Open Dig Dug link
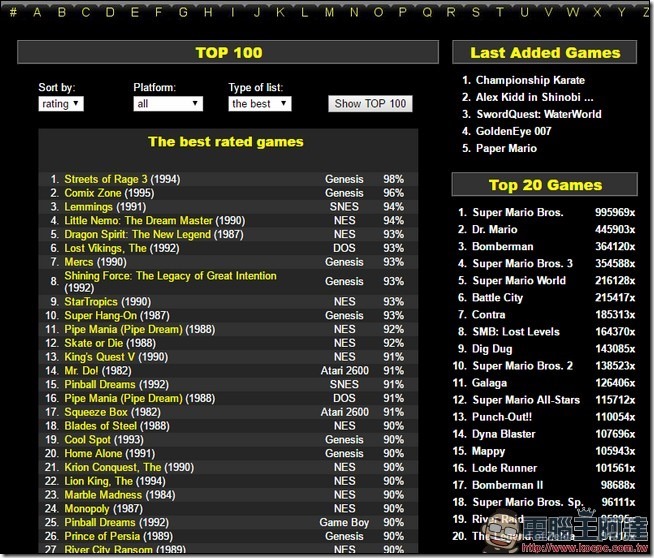 492,349
